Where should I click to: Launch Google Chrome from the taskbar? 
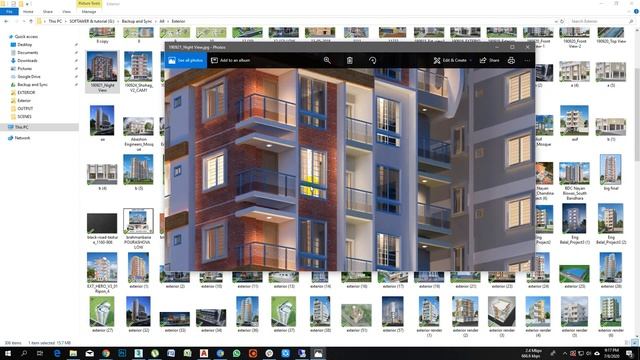pyautogui.click(x=106, y=353)
